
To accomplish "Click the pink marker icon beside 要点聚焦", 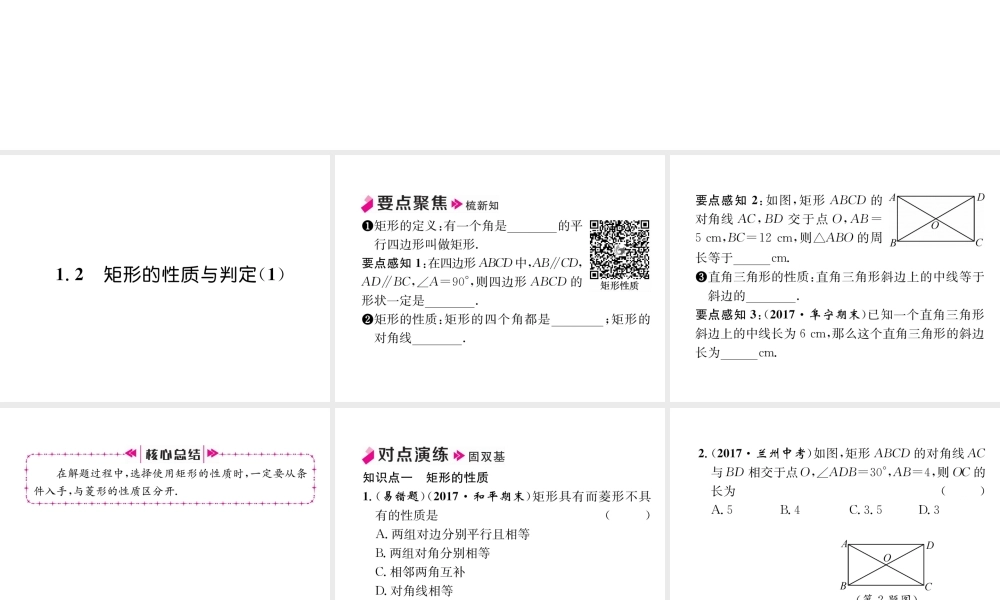I will 367,203.
